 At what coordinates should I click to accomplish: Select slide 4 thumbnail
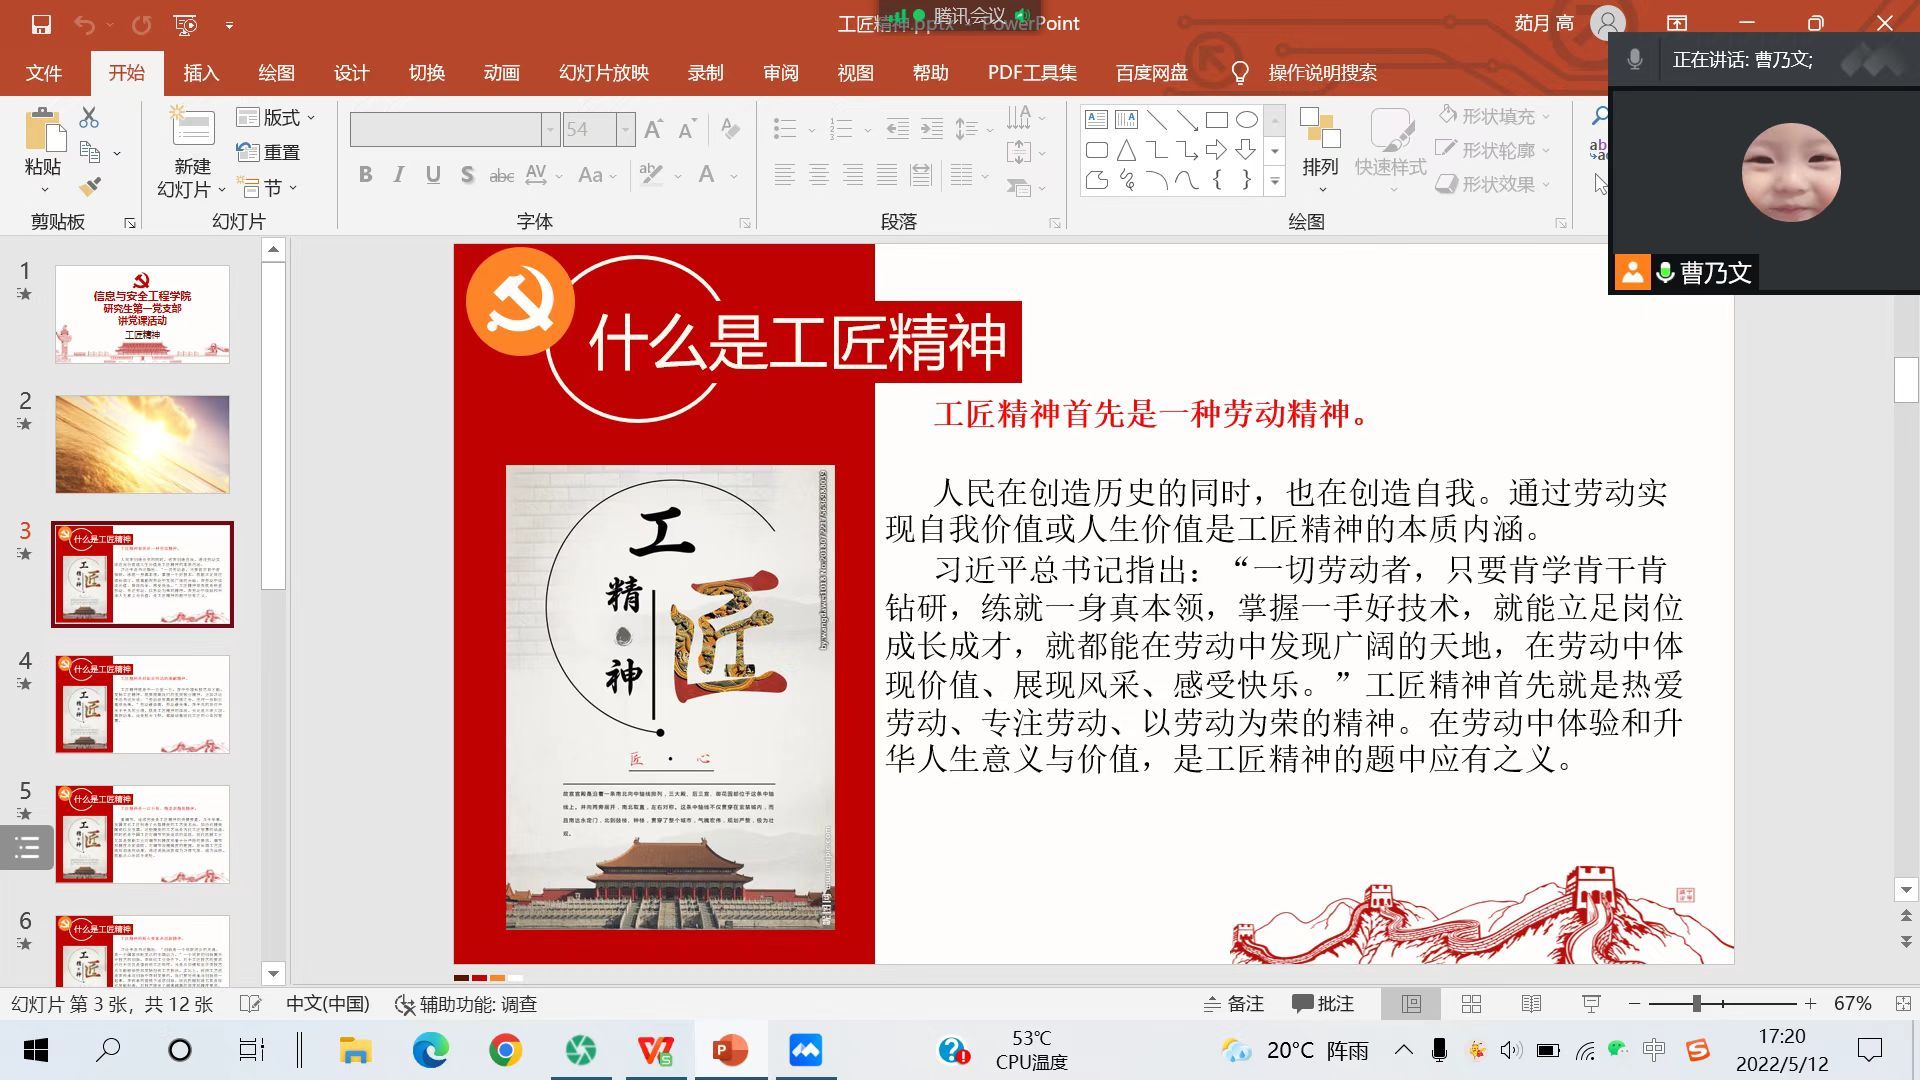coord(142,704)
